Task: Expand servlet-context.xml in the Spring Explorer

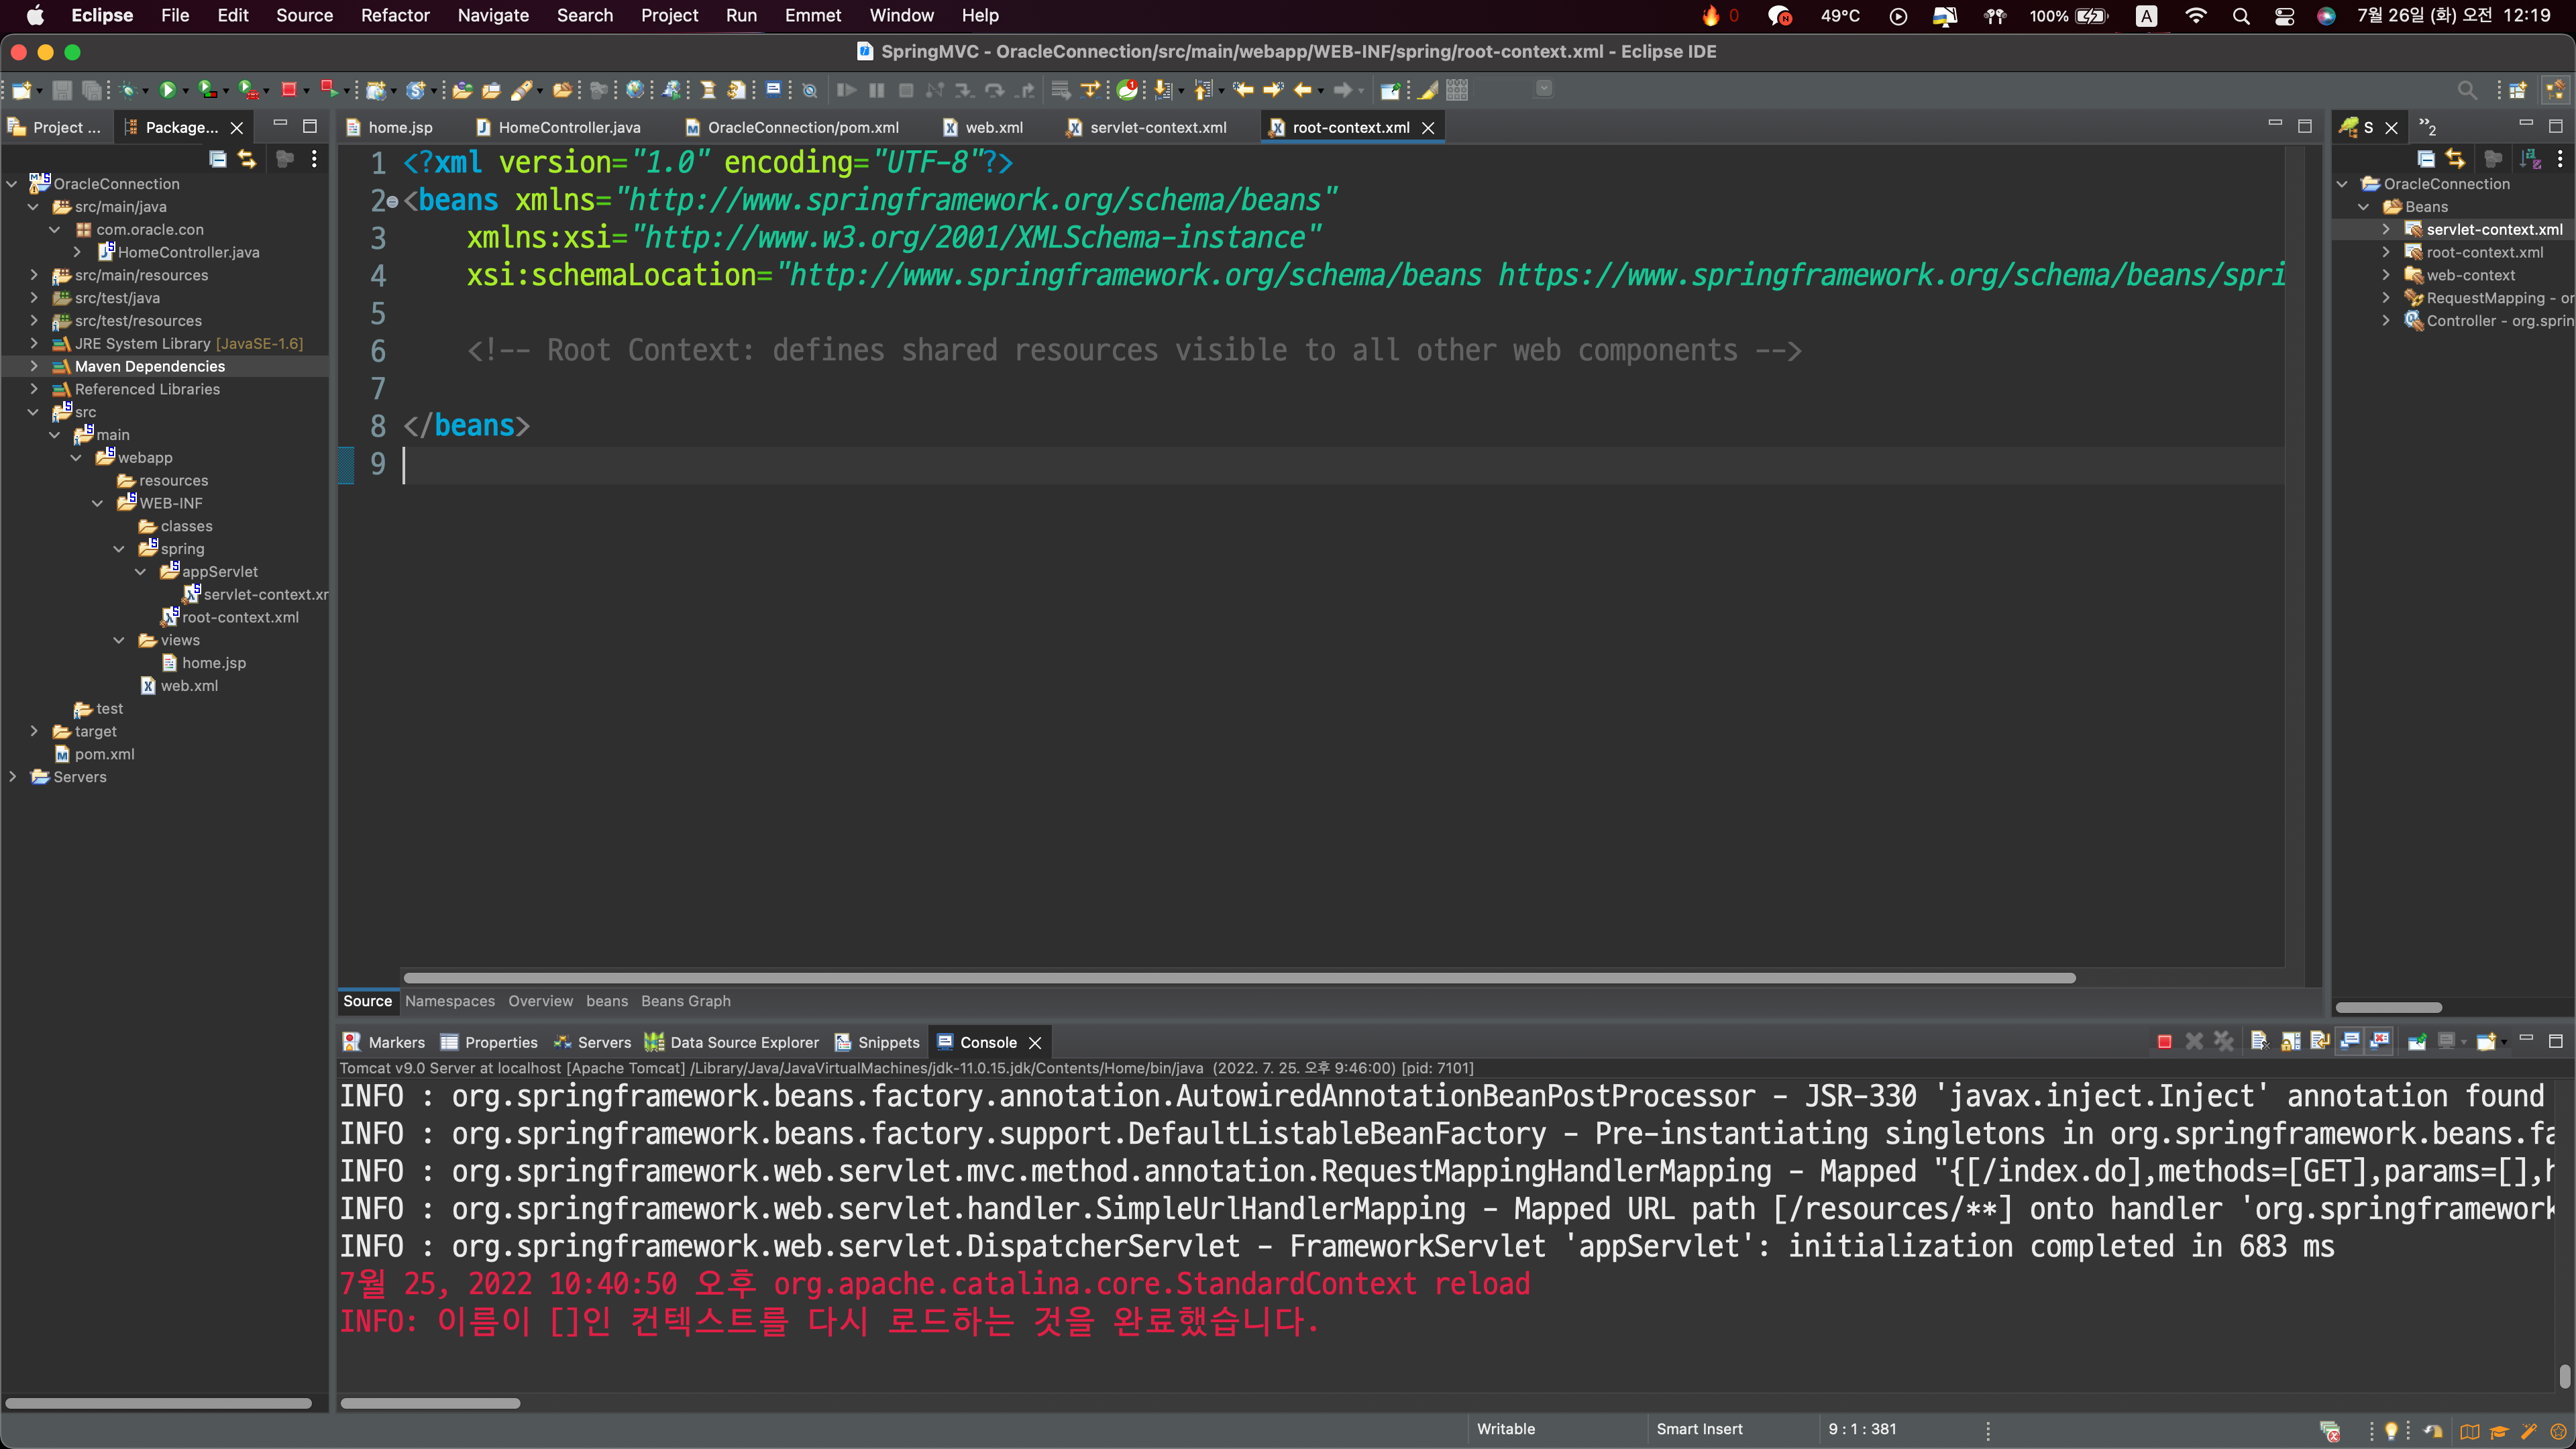Action: click(x=2385, y=229)
